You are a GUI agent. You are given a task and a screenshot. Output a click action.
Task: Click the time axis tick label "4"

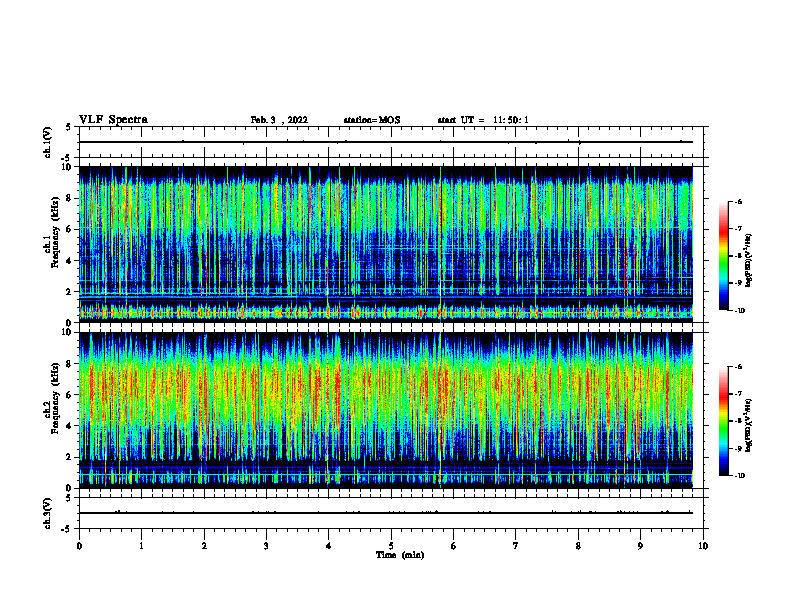(x=328, y=546)
